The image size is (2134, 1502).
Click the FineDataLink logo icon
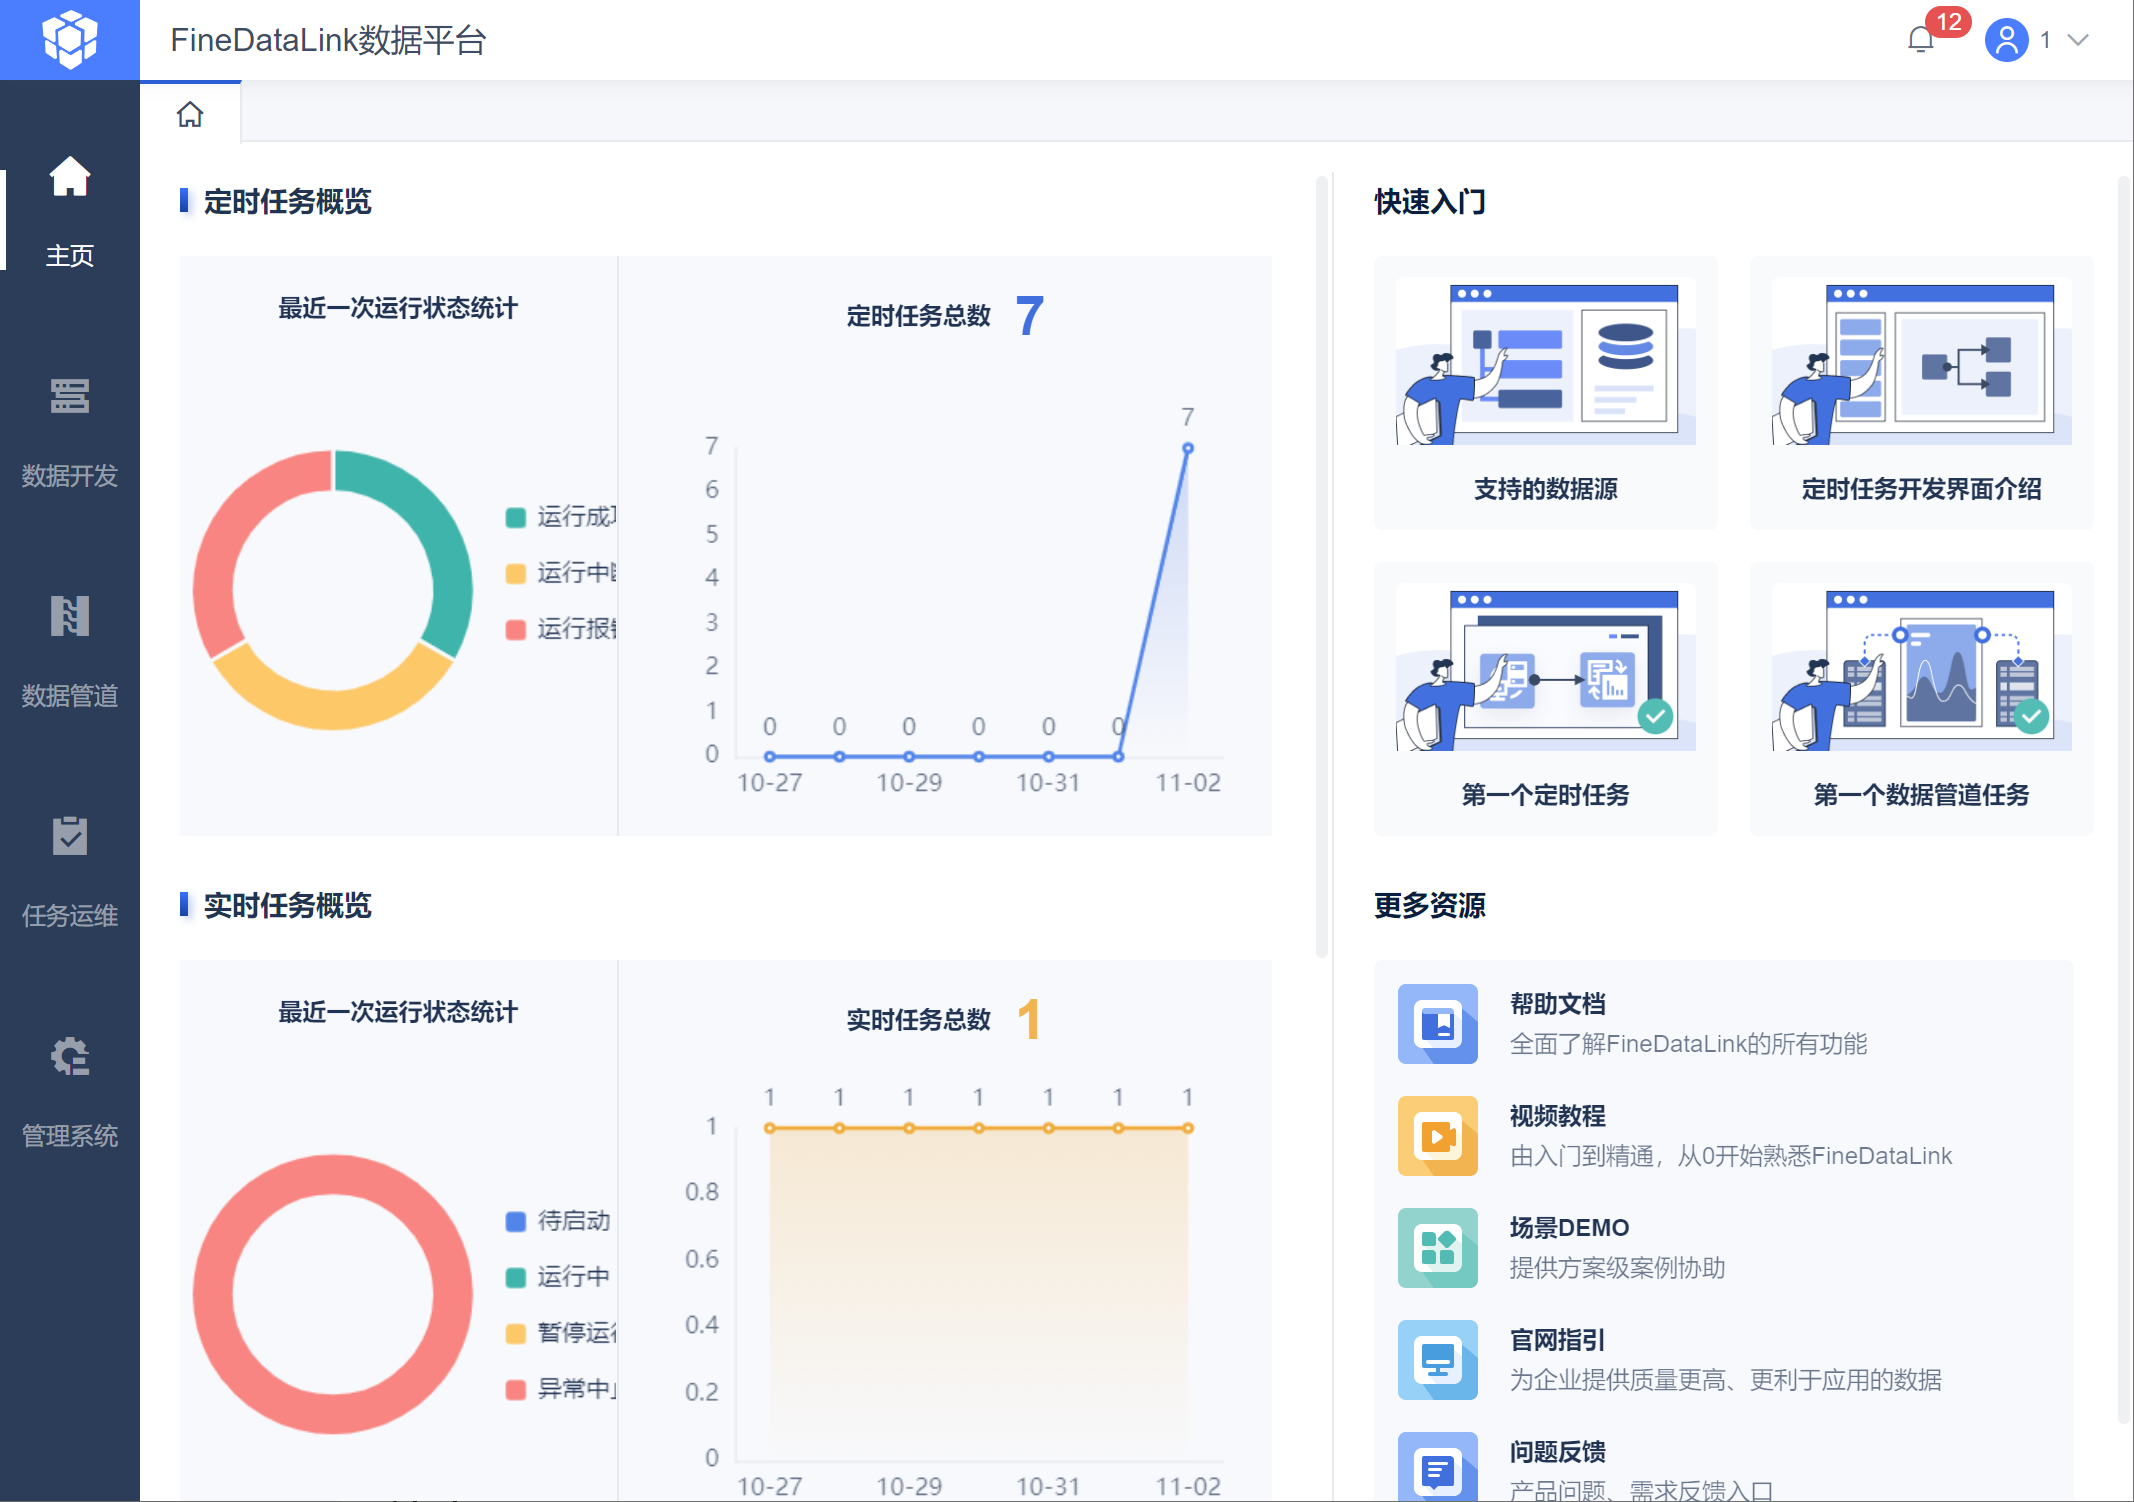(x=69, y=40)
